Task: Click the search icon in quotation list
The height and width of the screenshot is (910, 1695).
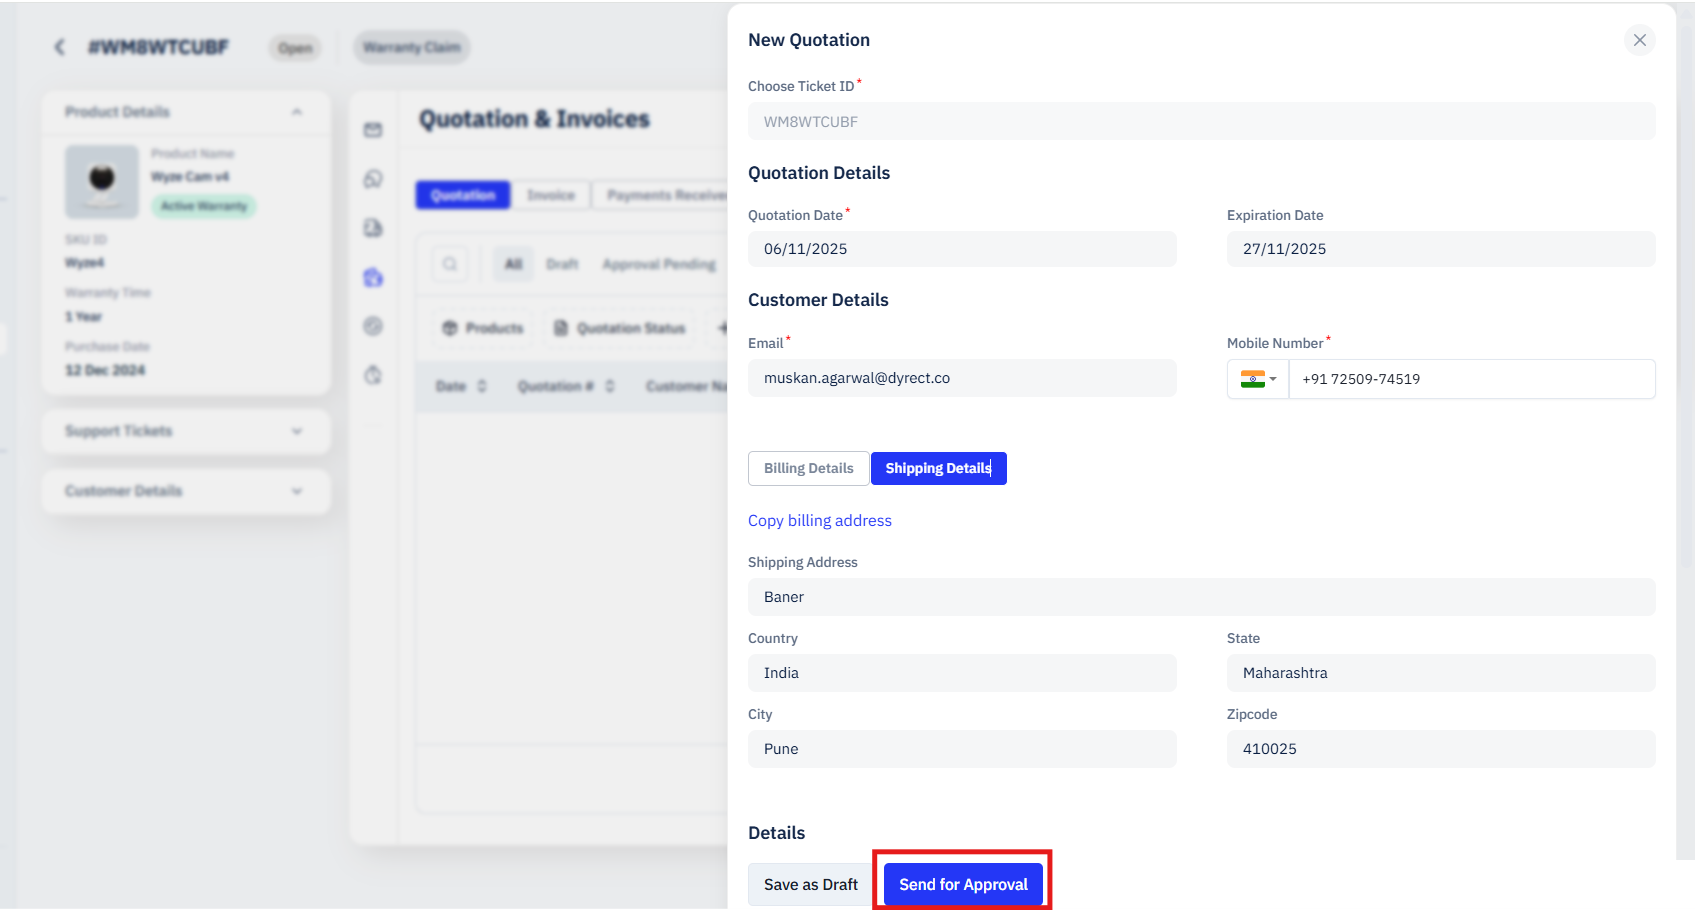Action: point(450,264)
